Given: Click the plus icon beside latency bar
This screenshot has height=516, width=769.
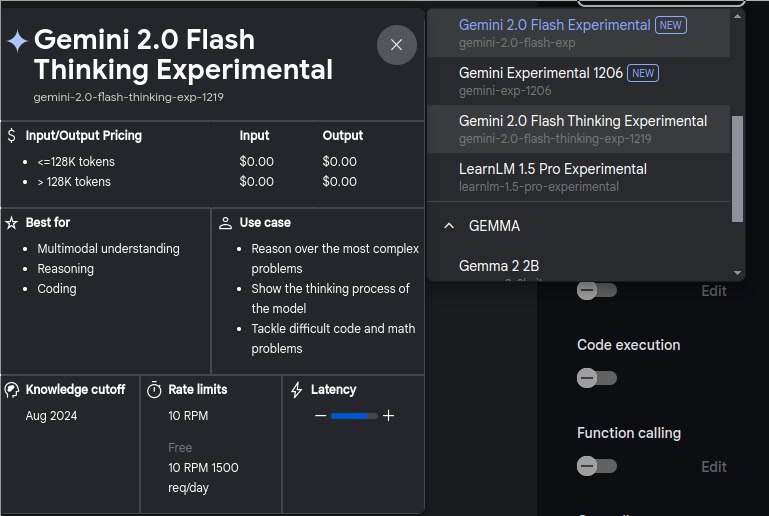Looking at the screenshot, I should click(389, 415).
